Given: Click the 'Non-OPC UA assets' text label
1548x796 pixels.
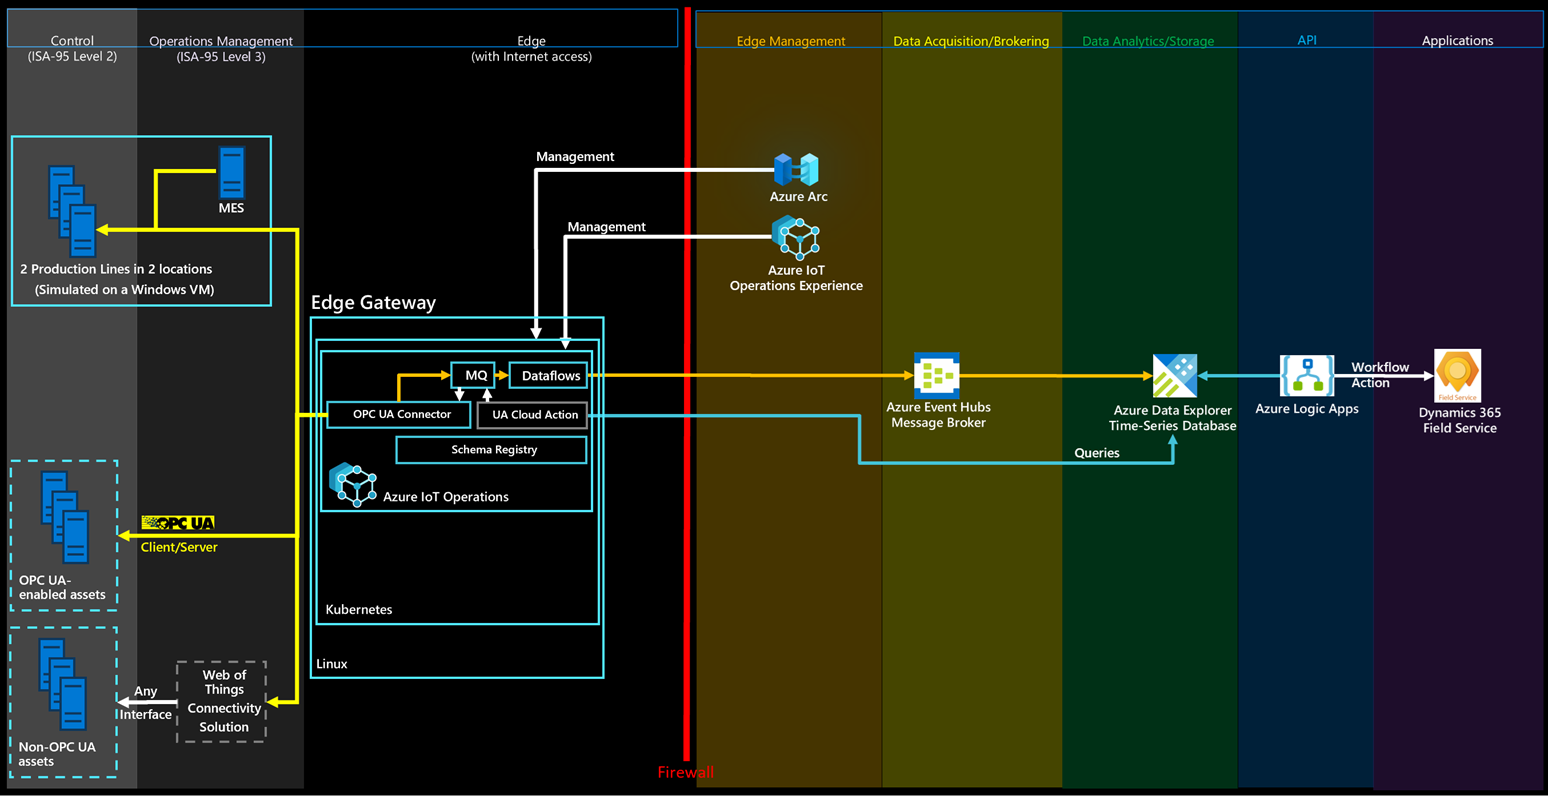Looking at the screenshot, I should point(57,754).
